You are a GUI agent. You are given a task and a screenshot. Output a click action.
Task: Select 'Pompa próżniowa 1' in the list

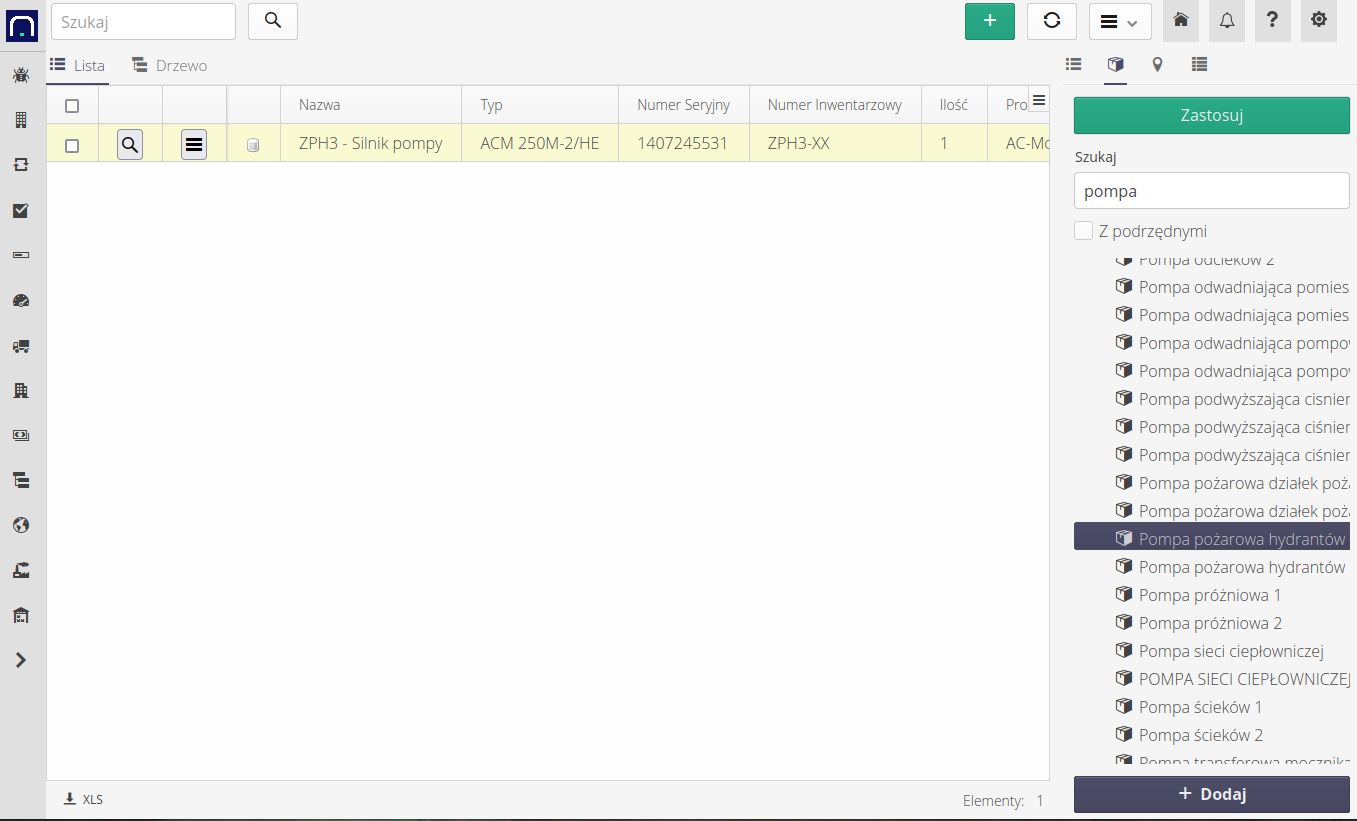1209,595
